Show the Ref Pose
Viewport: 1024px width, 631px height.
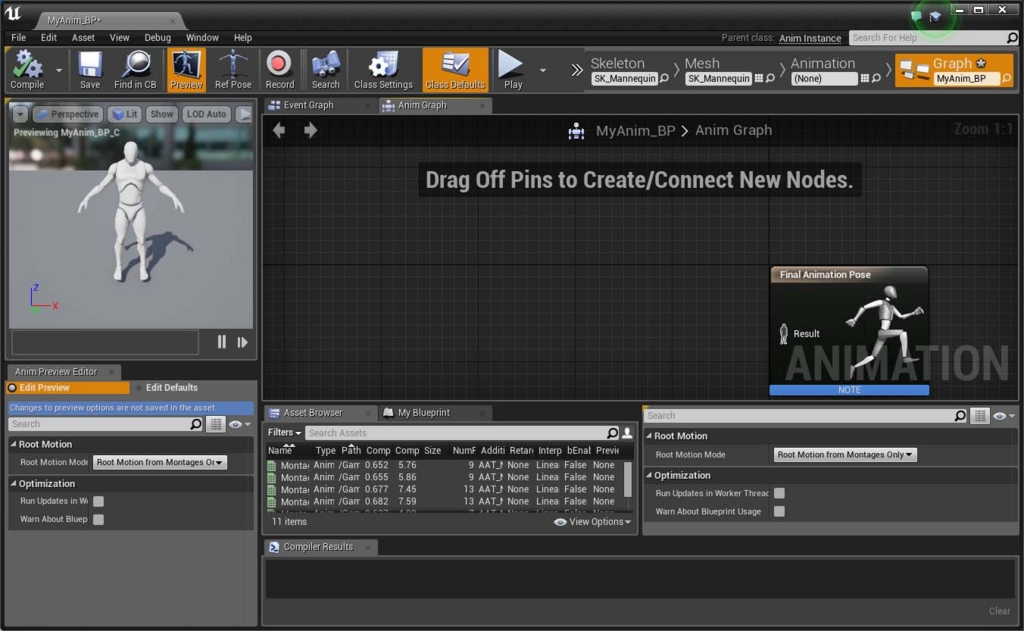233,70
